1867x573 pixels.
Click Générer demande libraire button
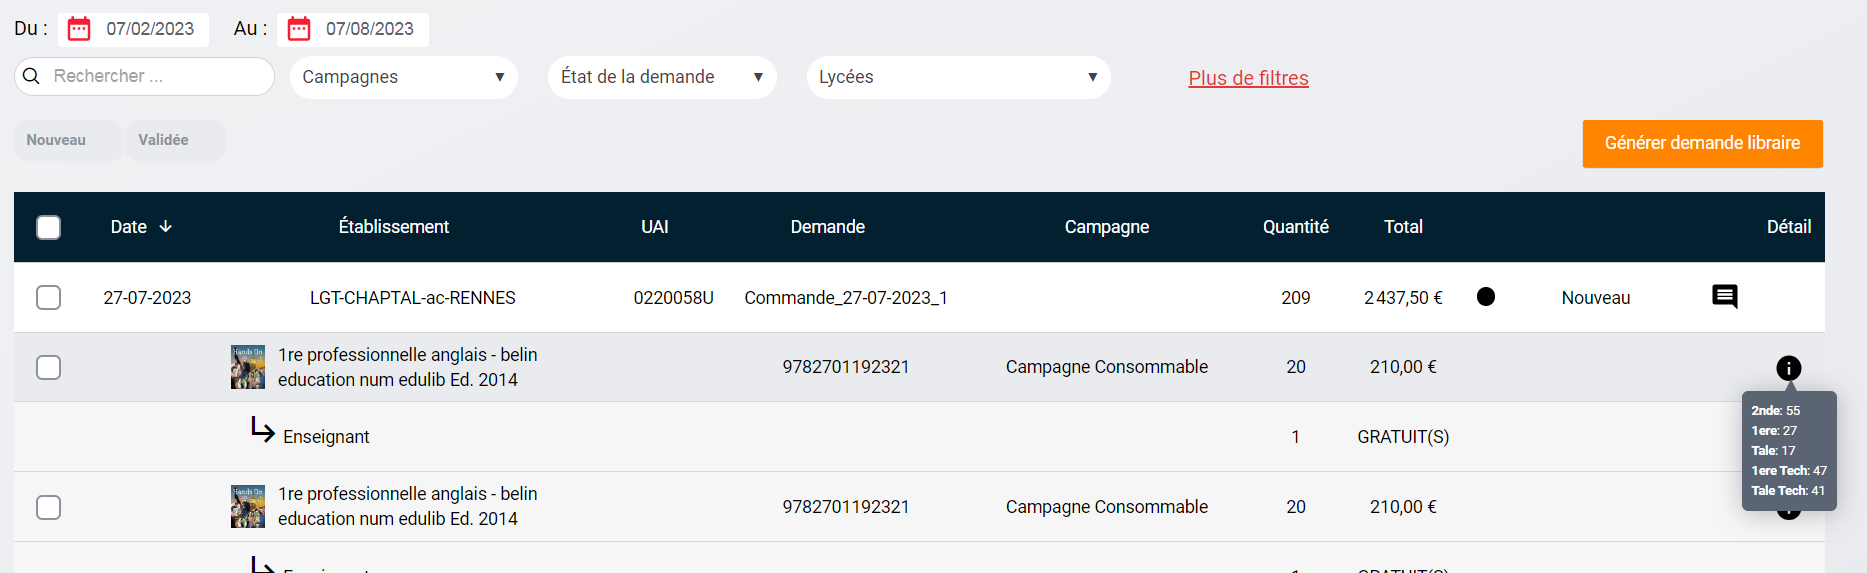pos(1702,143)
